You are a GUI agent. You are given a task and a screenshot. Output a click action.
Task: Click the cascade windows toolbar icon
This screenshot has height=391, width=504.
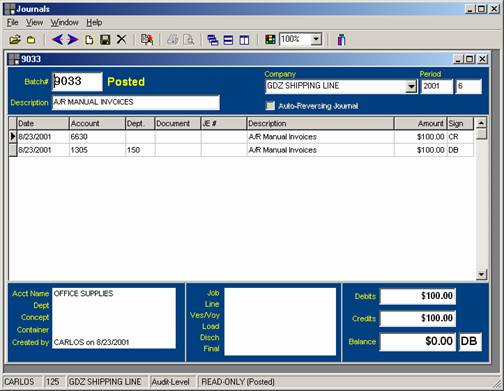click(213, 40)
